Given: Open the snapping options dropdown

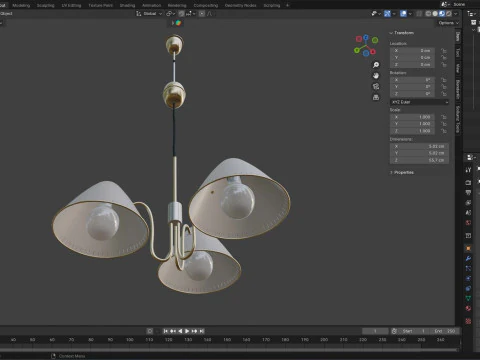Looking at the screenshot, I should point(190,14).
